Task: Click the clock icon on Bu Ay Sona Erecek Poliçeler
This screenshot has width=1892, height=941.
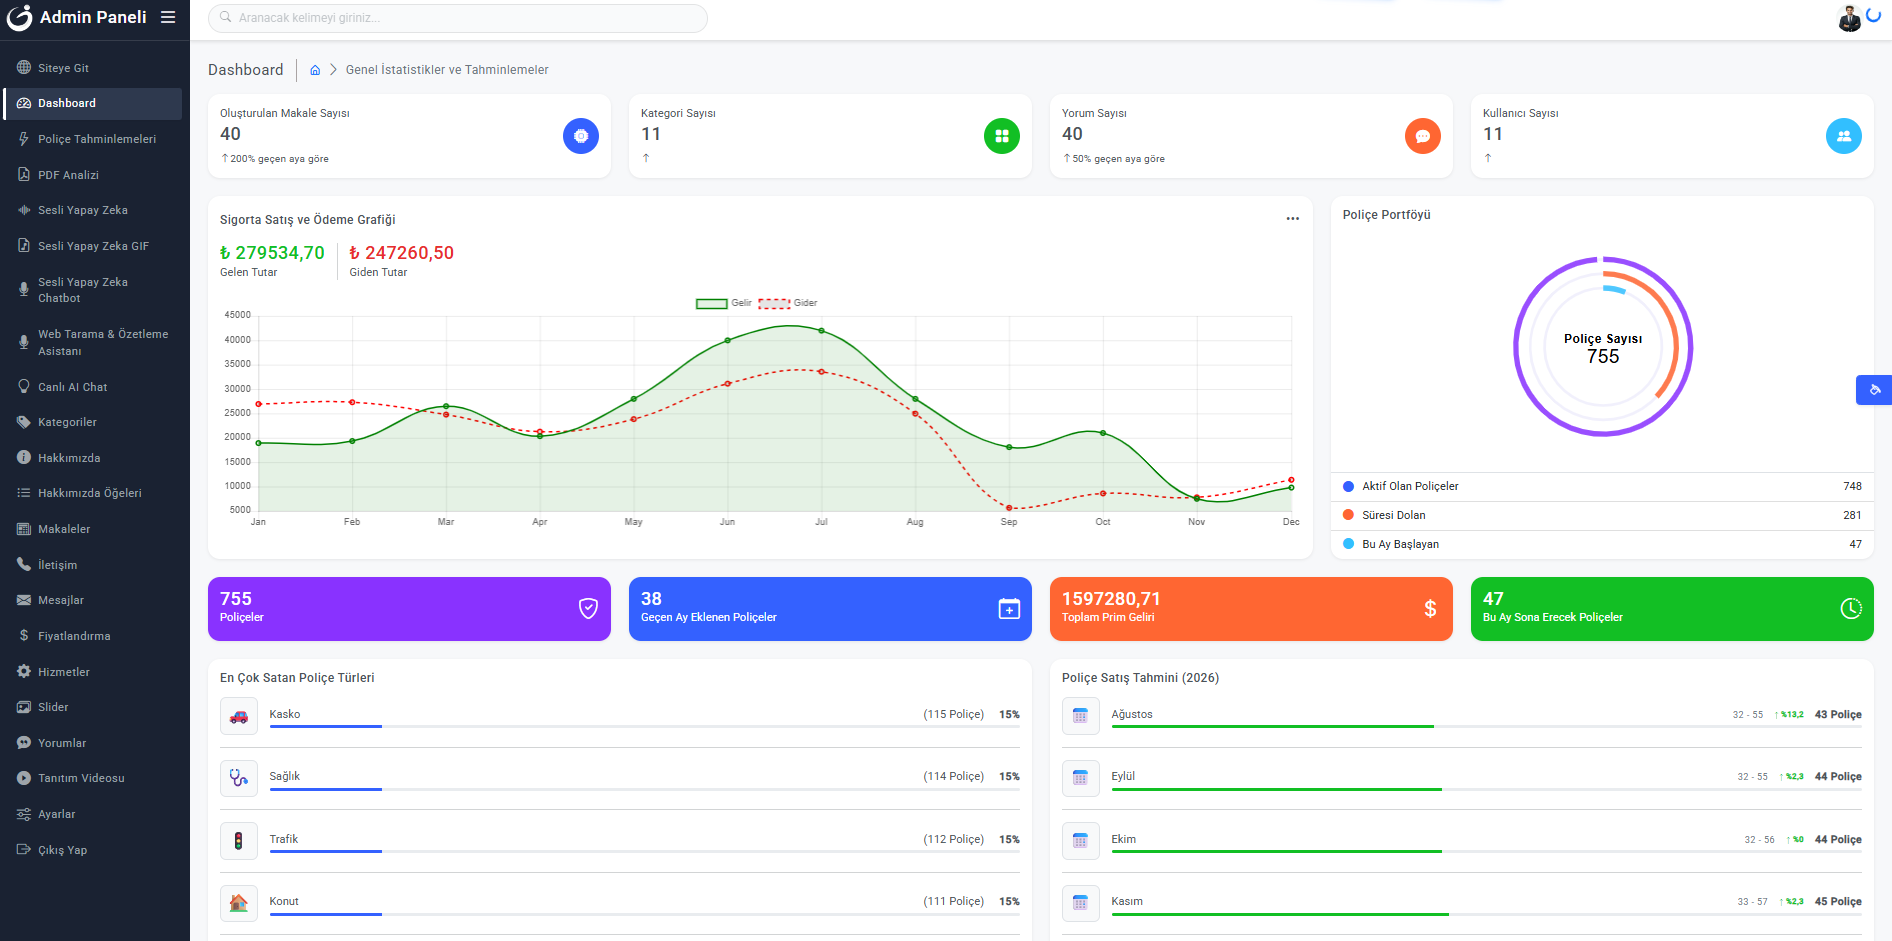Action: [x=1851, y=608]
